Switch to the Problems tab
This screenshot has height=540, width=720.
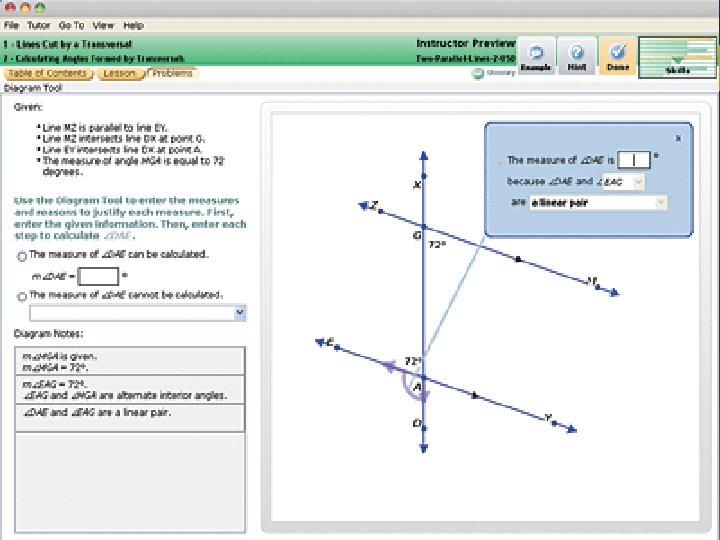172,73
